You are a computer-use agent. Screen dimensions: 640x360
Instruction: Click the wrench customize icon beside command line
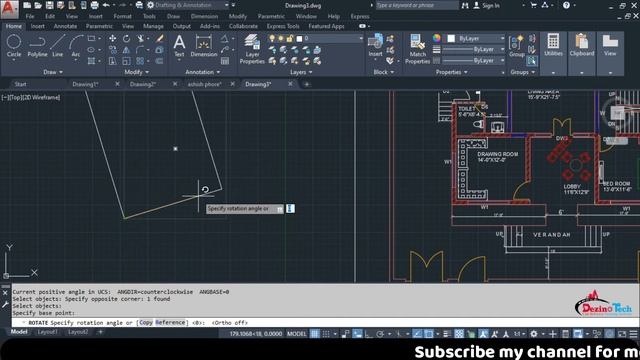click(5, 304)
